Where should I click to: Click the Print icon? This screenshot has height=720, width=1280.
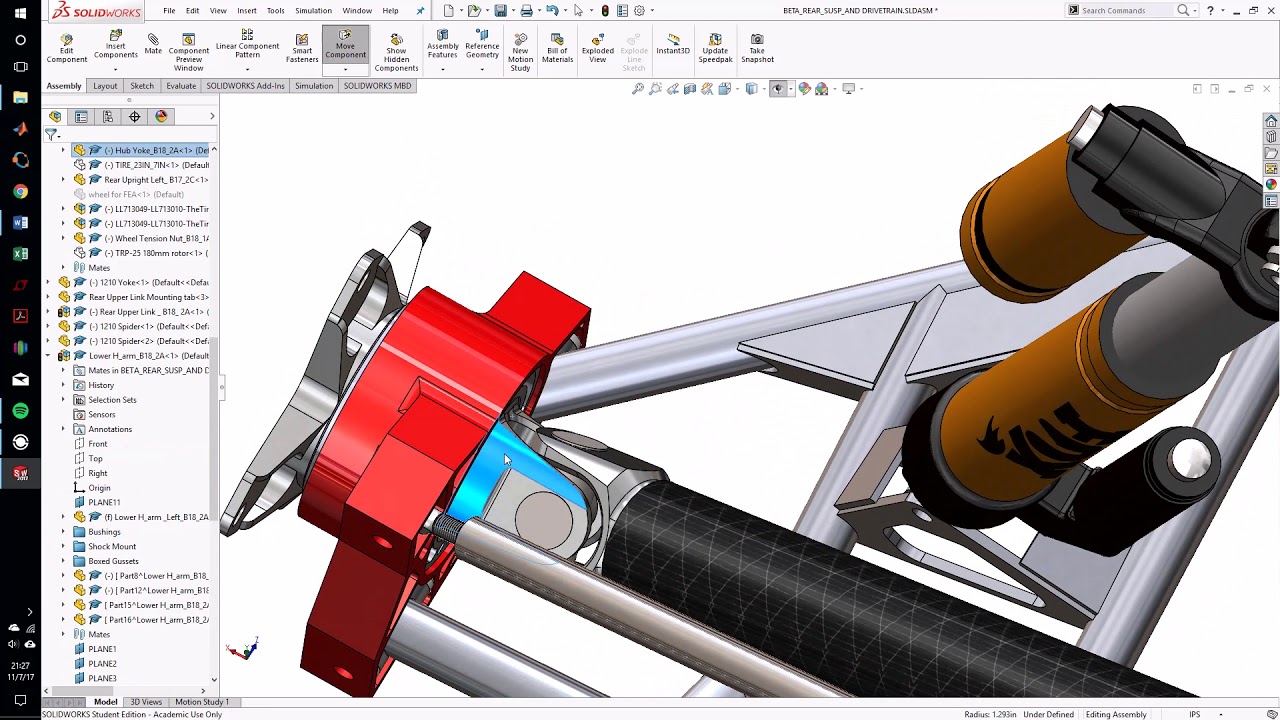[x=526, y=10]
